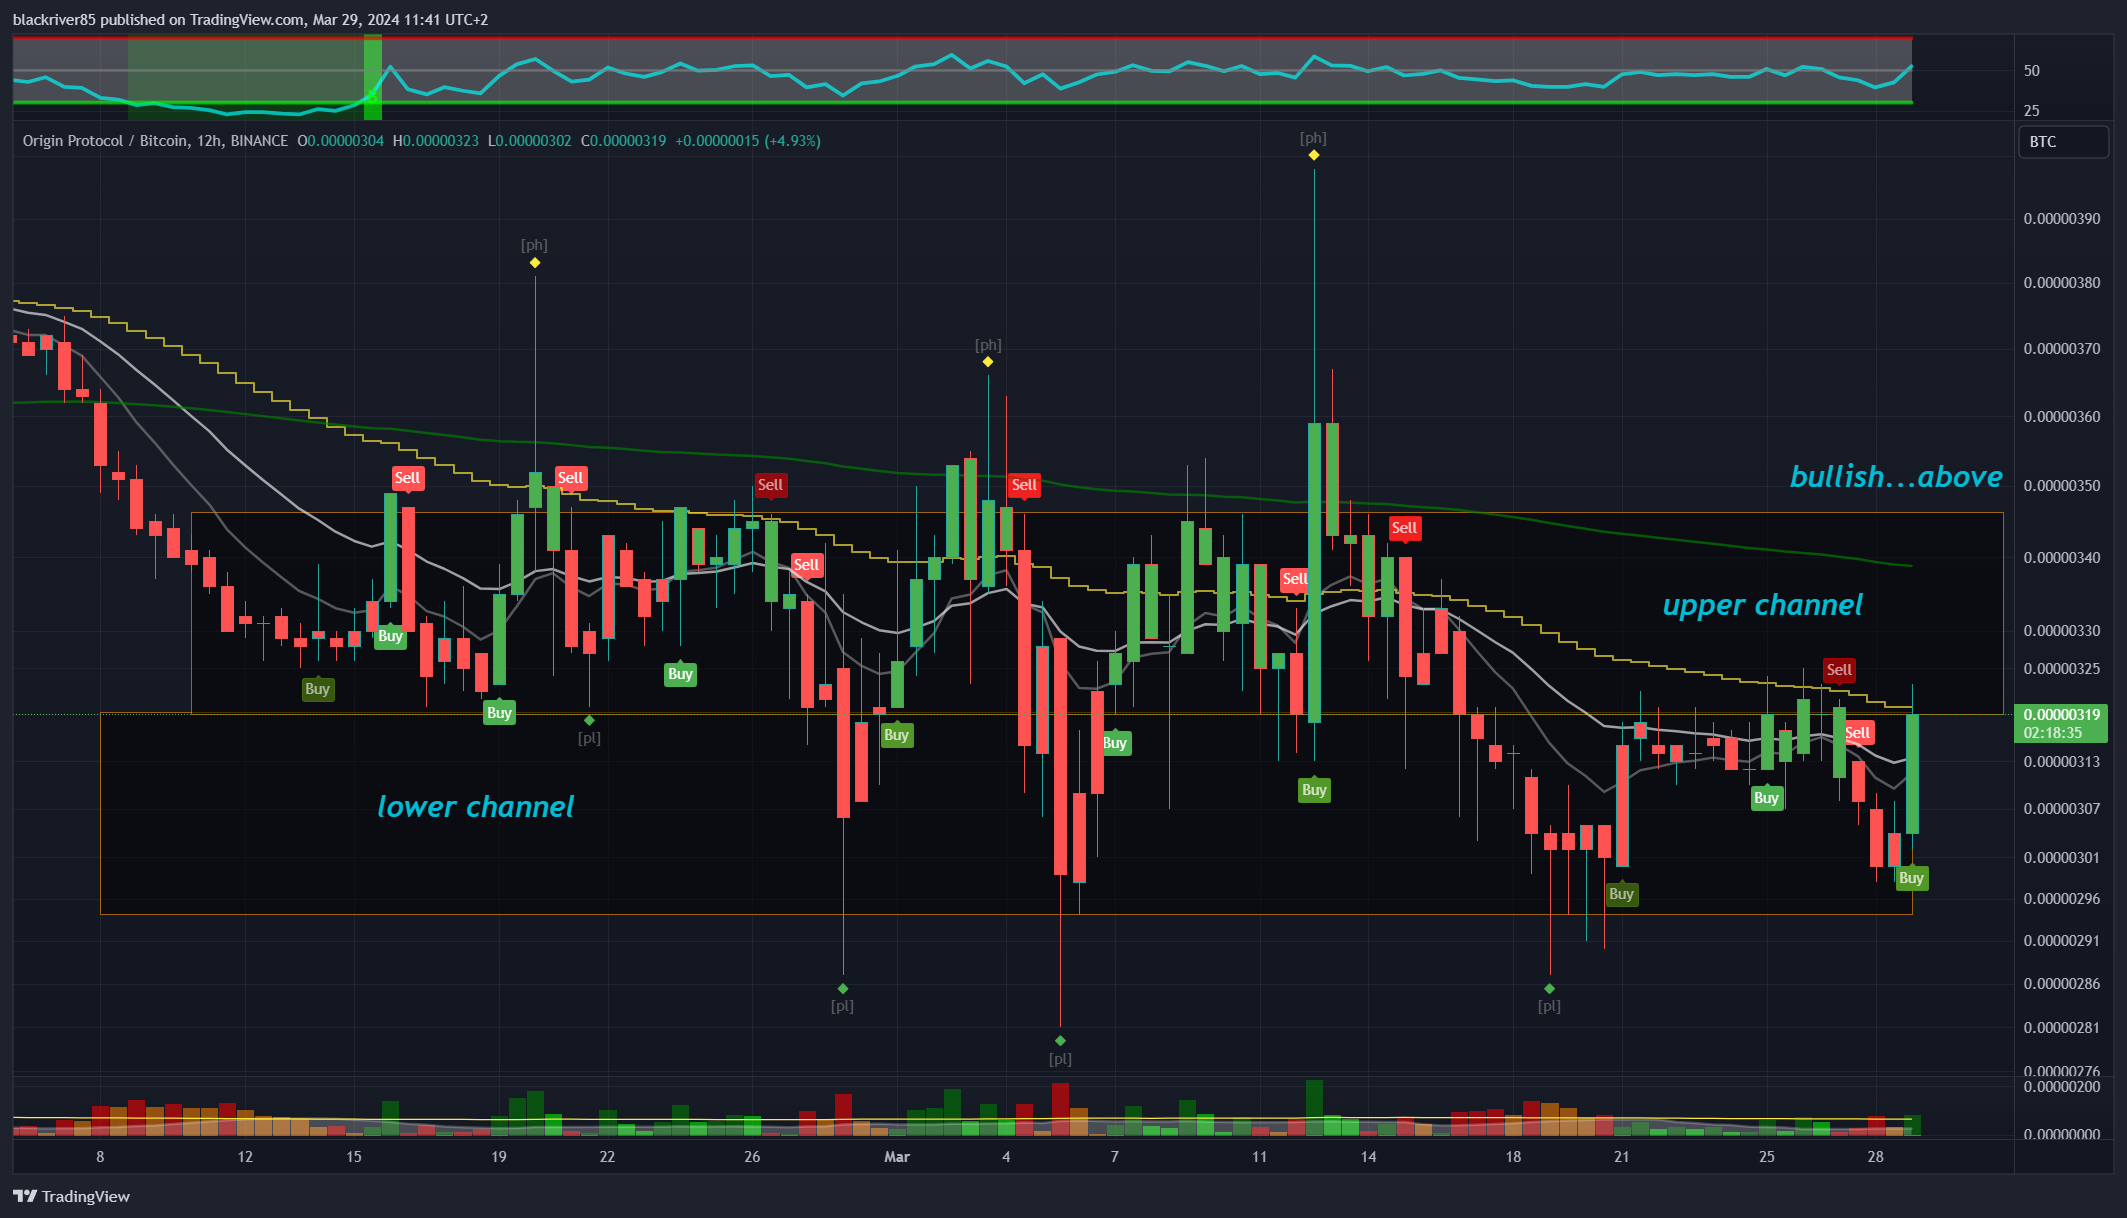Click the date label 8 on the time axis
Viewport: 2127px width, 1218px height.
tap(100, 1157)
